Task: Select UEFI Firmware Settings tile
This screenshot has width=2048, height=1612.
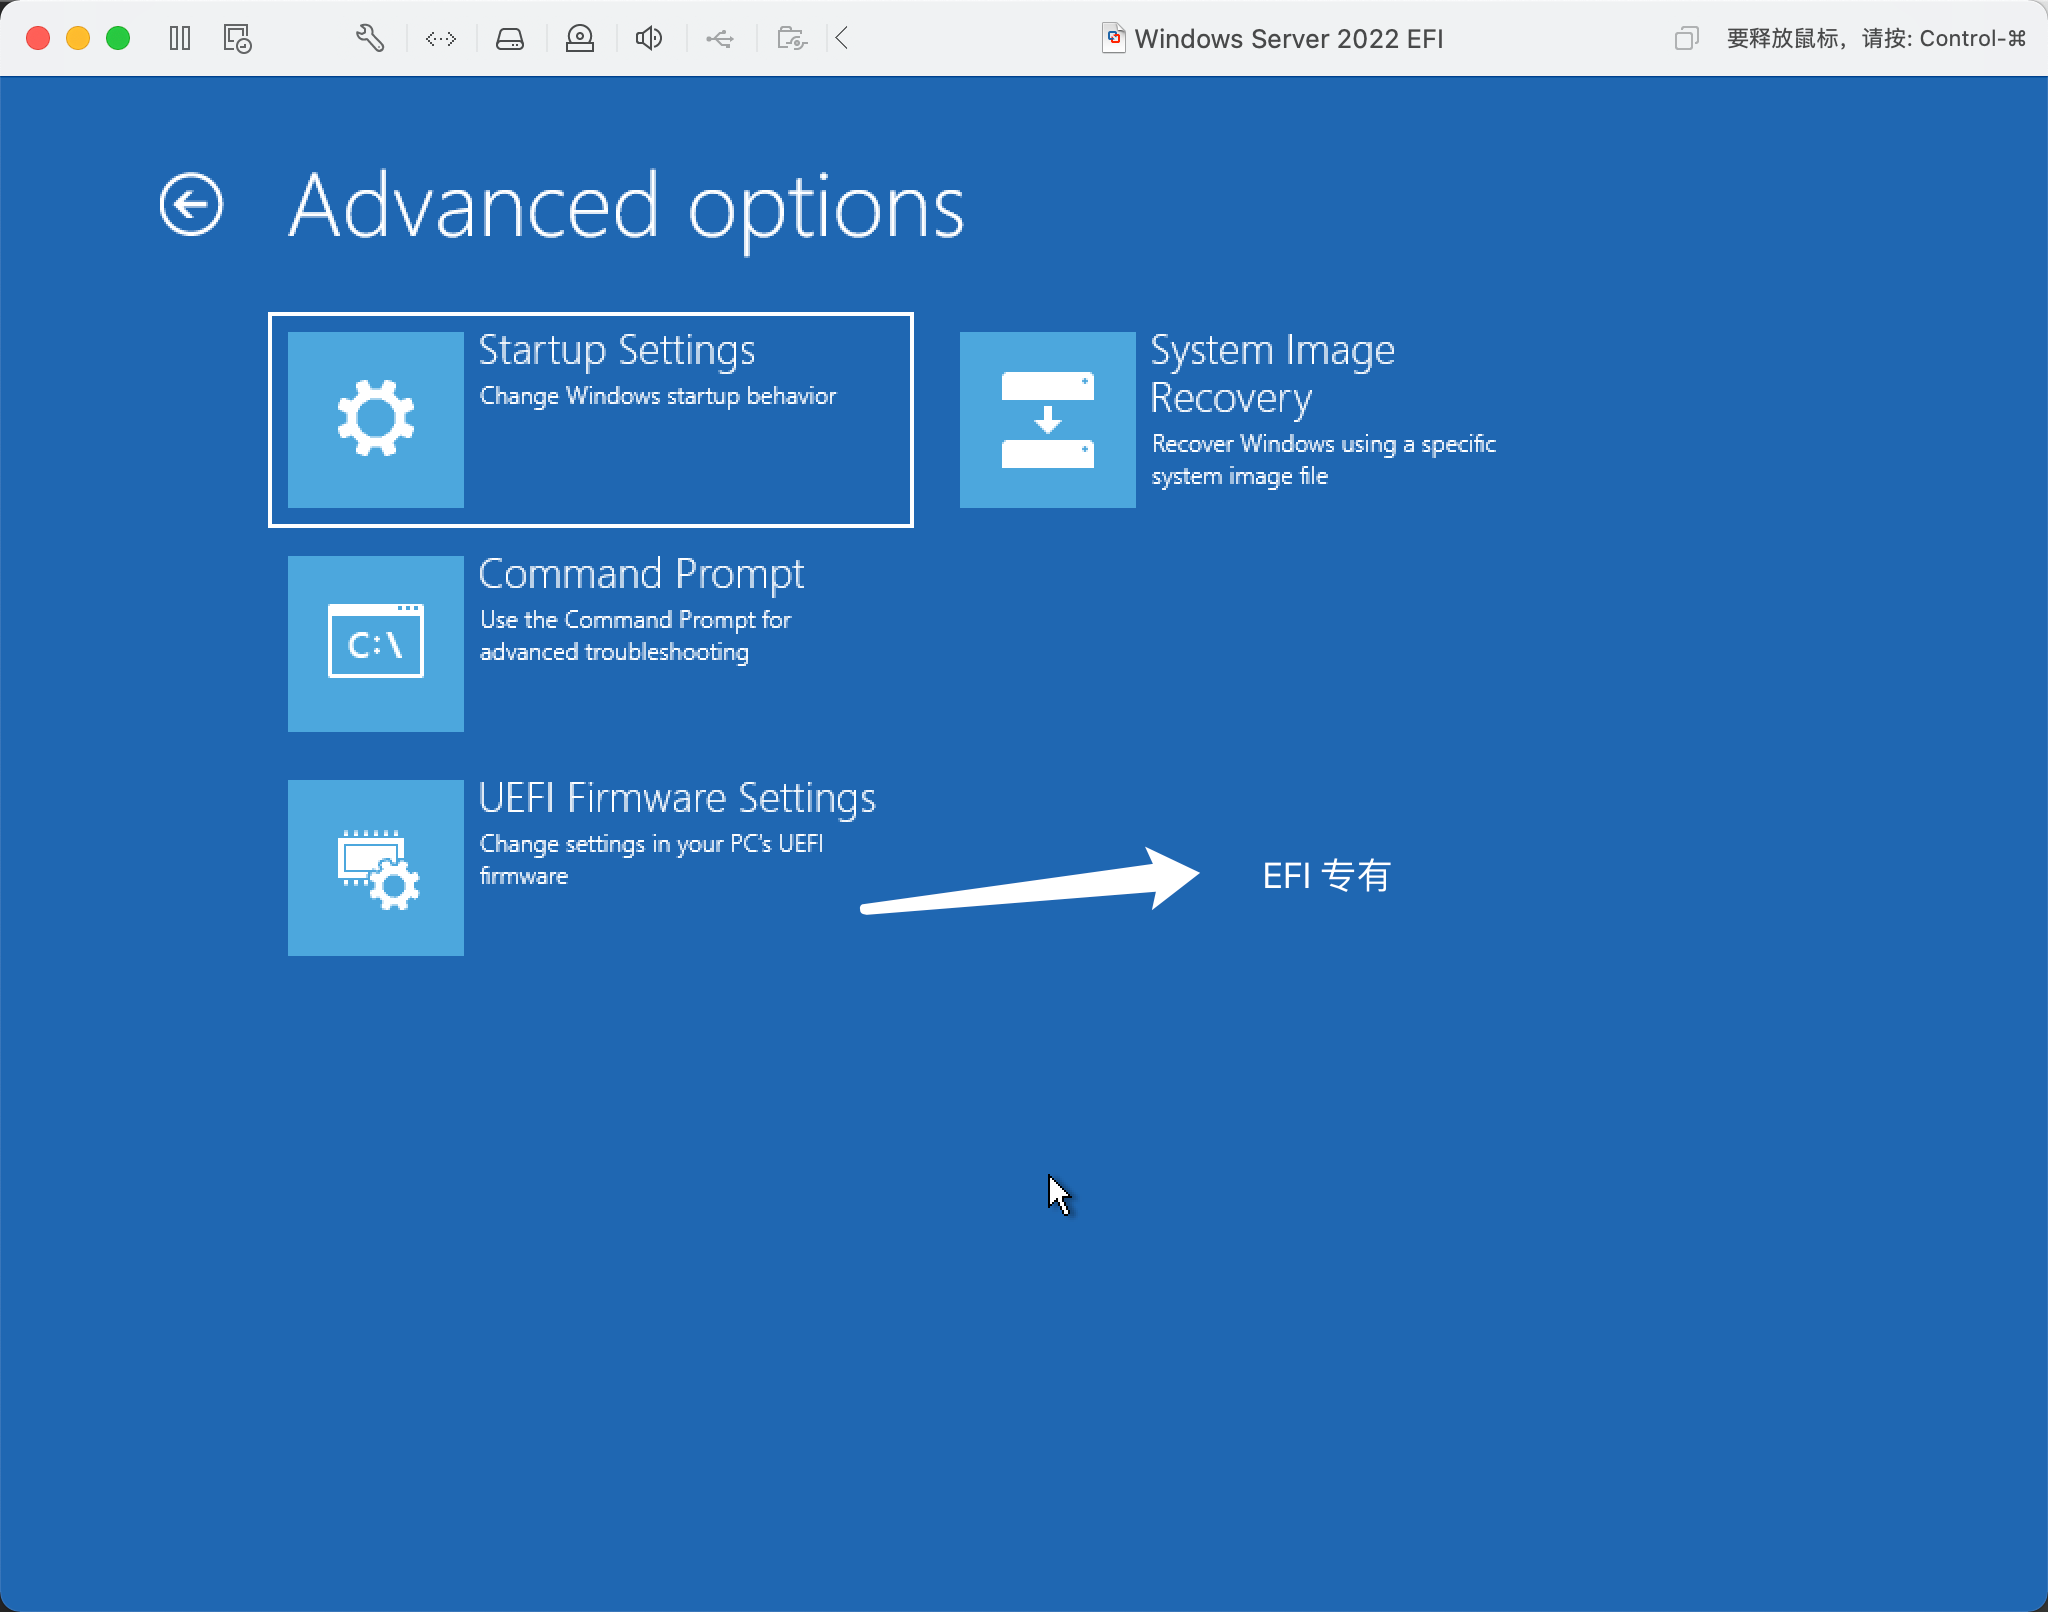Action: click(x=676, y=799)
